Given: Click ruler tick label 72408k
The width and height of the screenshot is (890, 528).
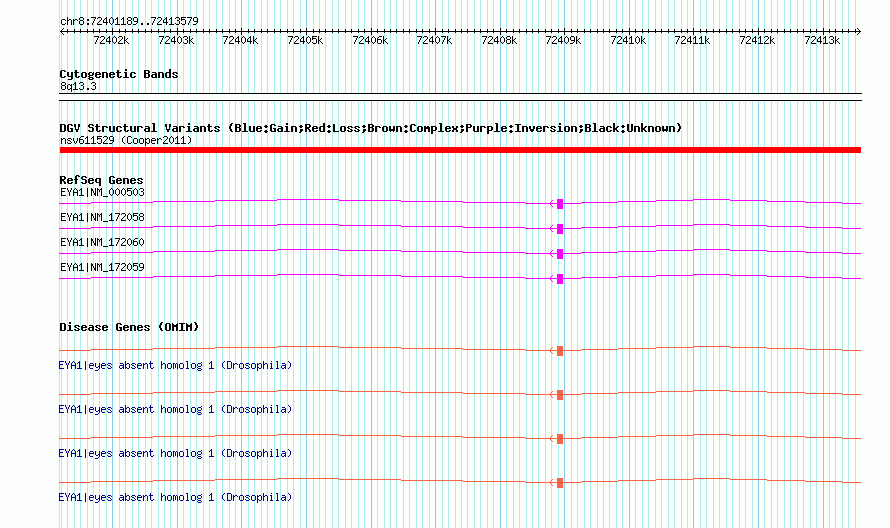Looking at the screenshot, I should tap(499, 40).
